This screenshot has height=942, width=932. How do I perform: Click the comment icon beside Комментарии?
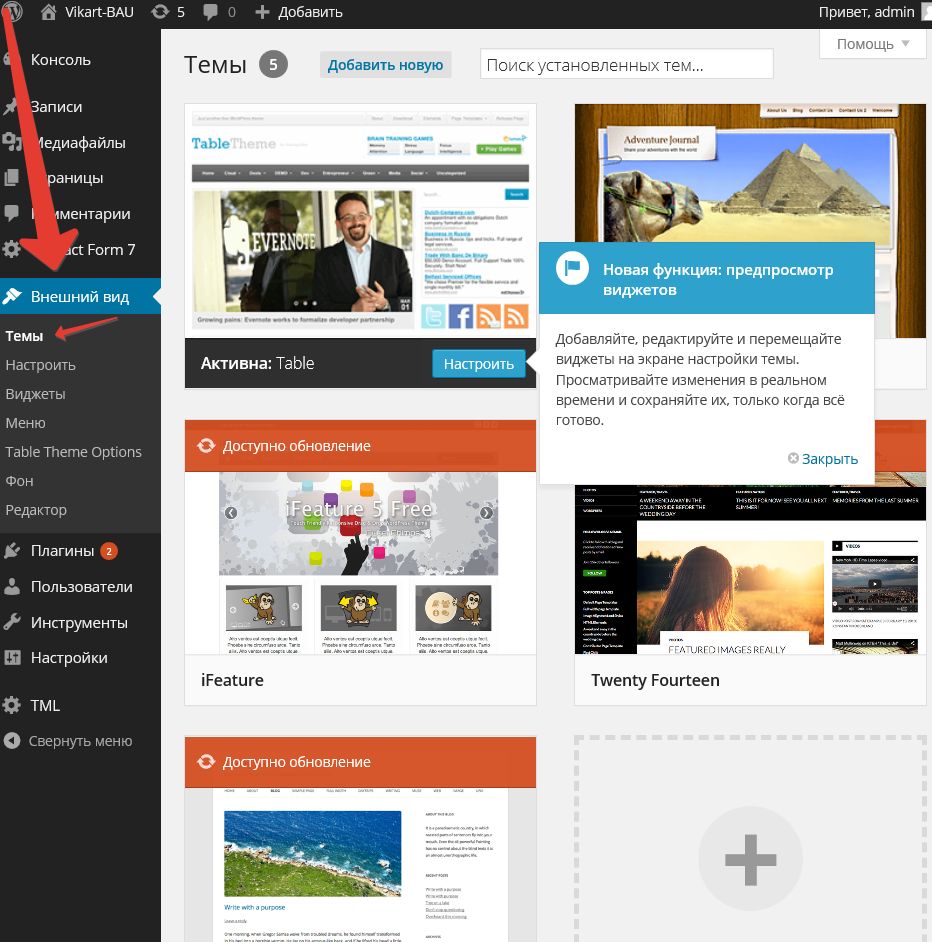coord(11,213)
